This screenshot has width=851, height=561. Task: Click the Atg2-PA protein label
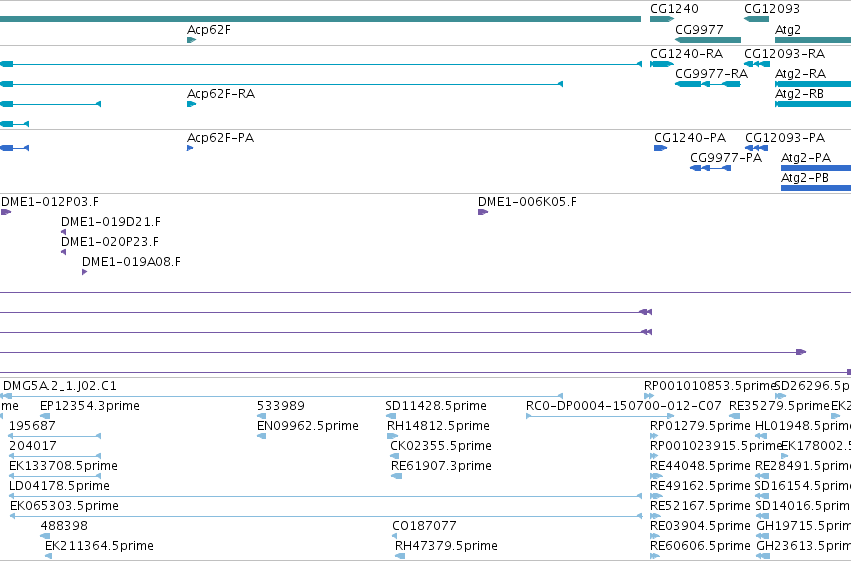806,158
